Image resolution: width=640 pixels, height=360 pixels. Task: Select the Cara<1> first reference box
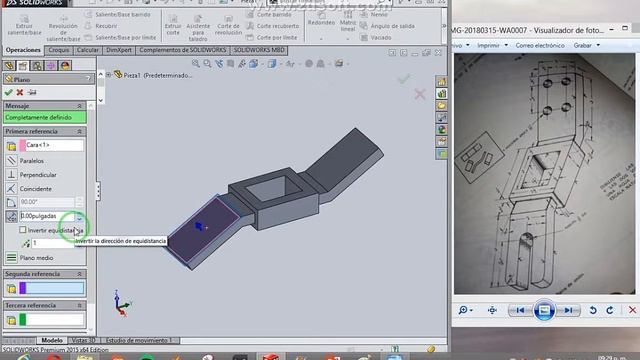click(52, 145)
